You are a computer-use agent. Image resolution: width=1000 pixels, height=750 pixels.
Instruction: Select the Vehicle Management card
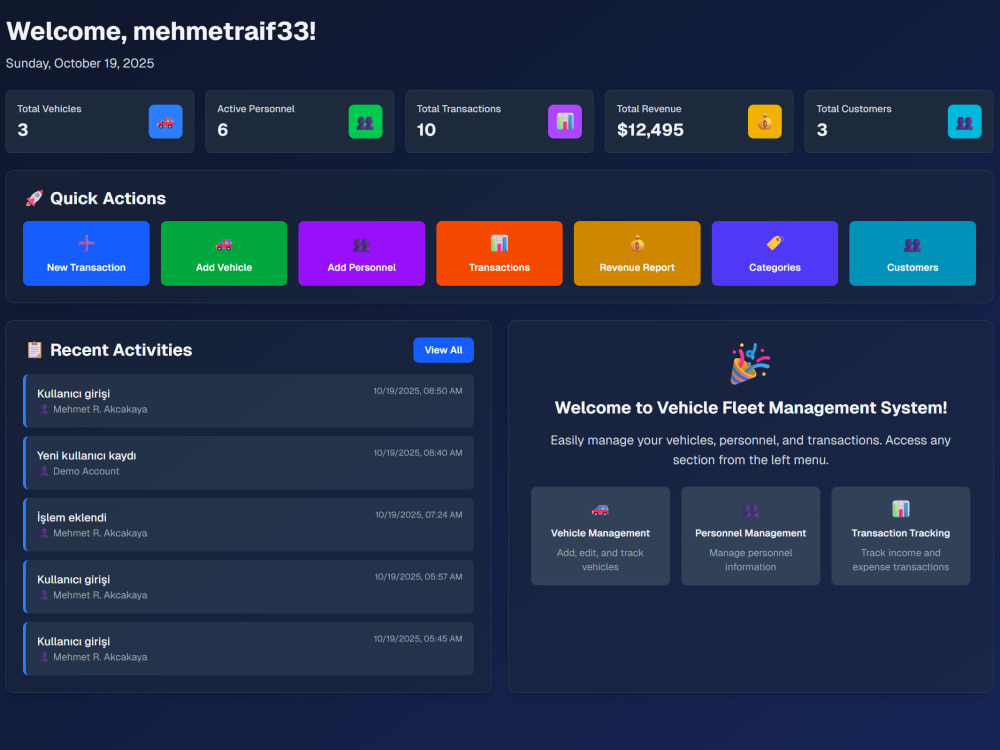coord(600,536)
